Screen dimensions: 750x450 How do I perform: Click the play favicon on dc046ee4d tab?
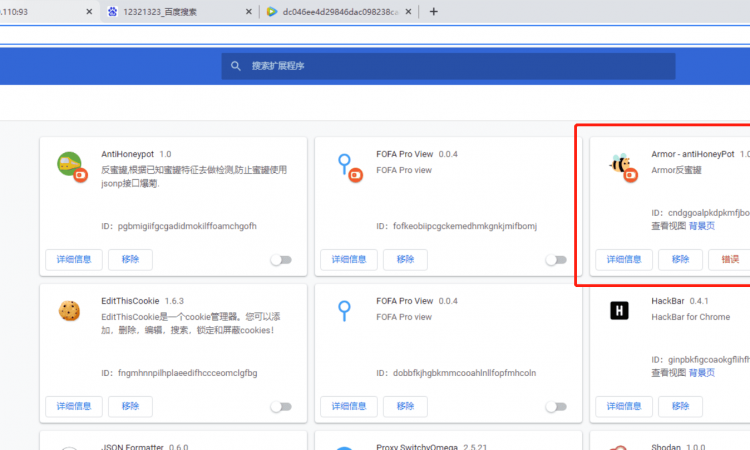click(272, 11)
